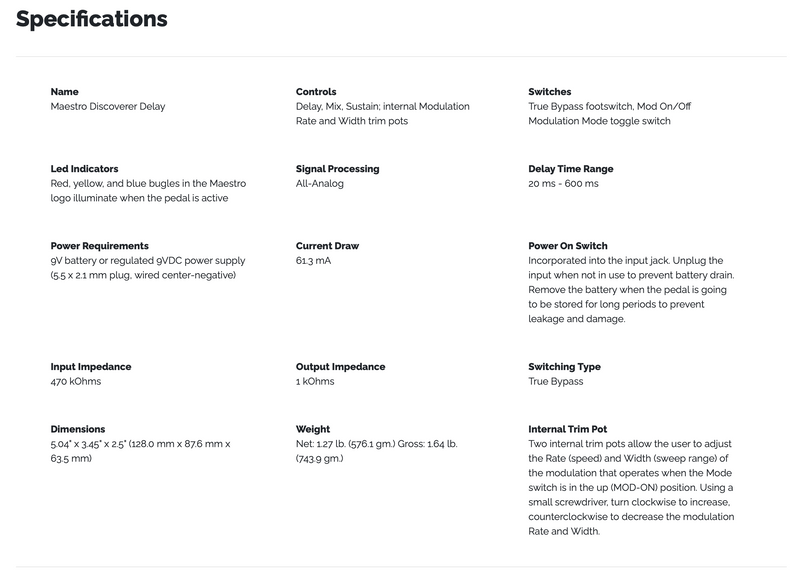Click the All-Analog value
Image resolution: width=800 pixels, height=570 pixels.
pos(320,184)
